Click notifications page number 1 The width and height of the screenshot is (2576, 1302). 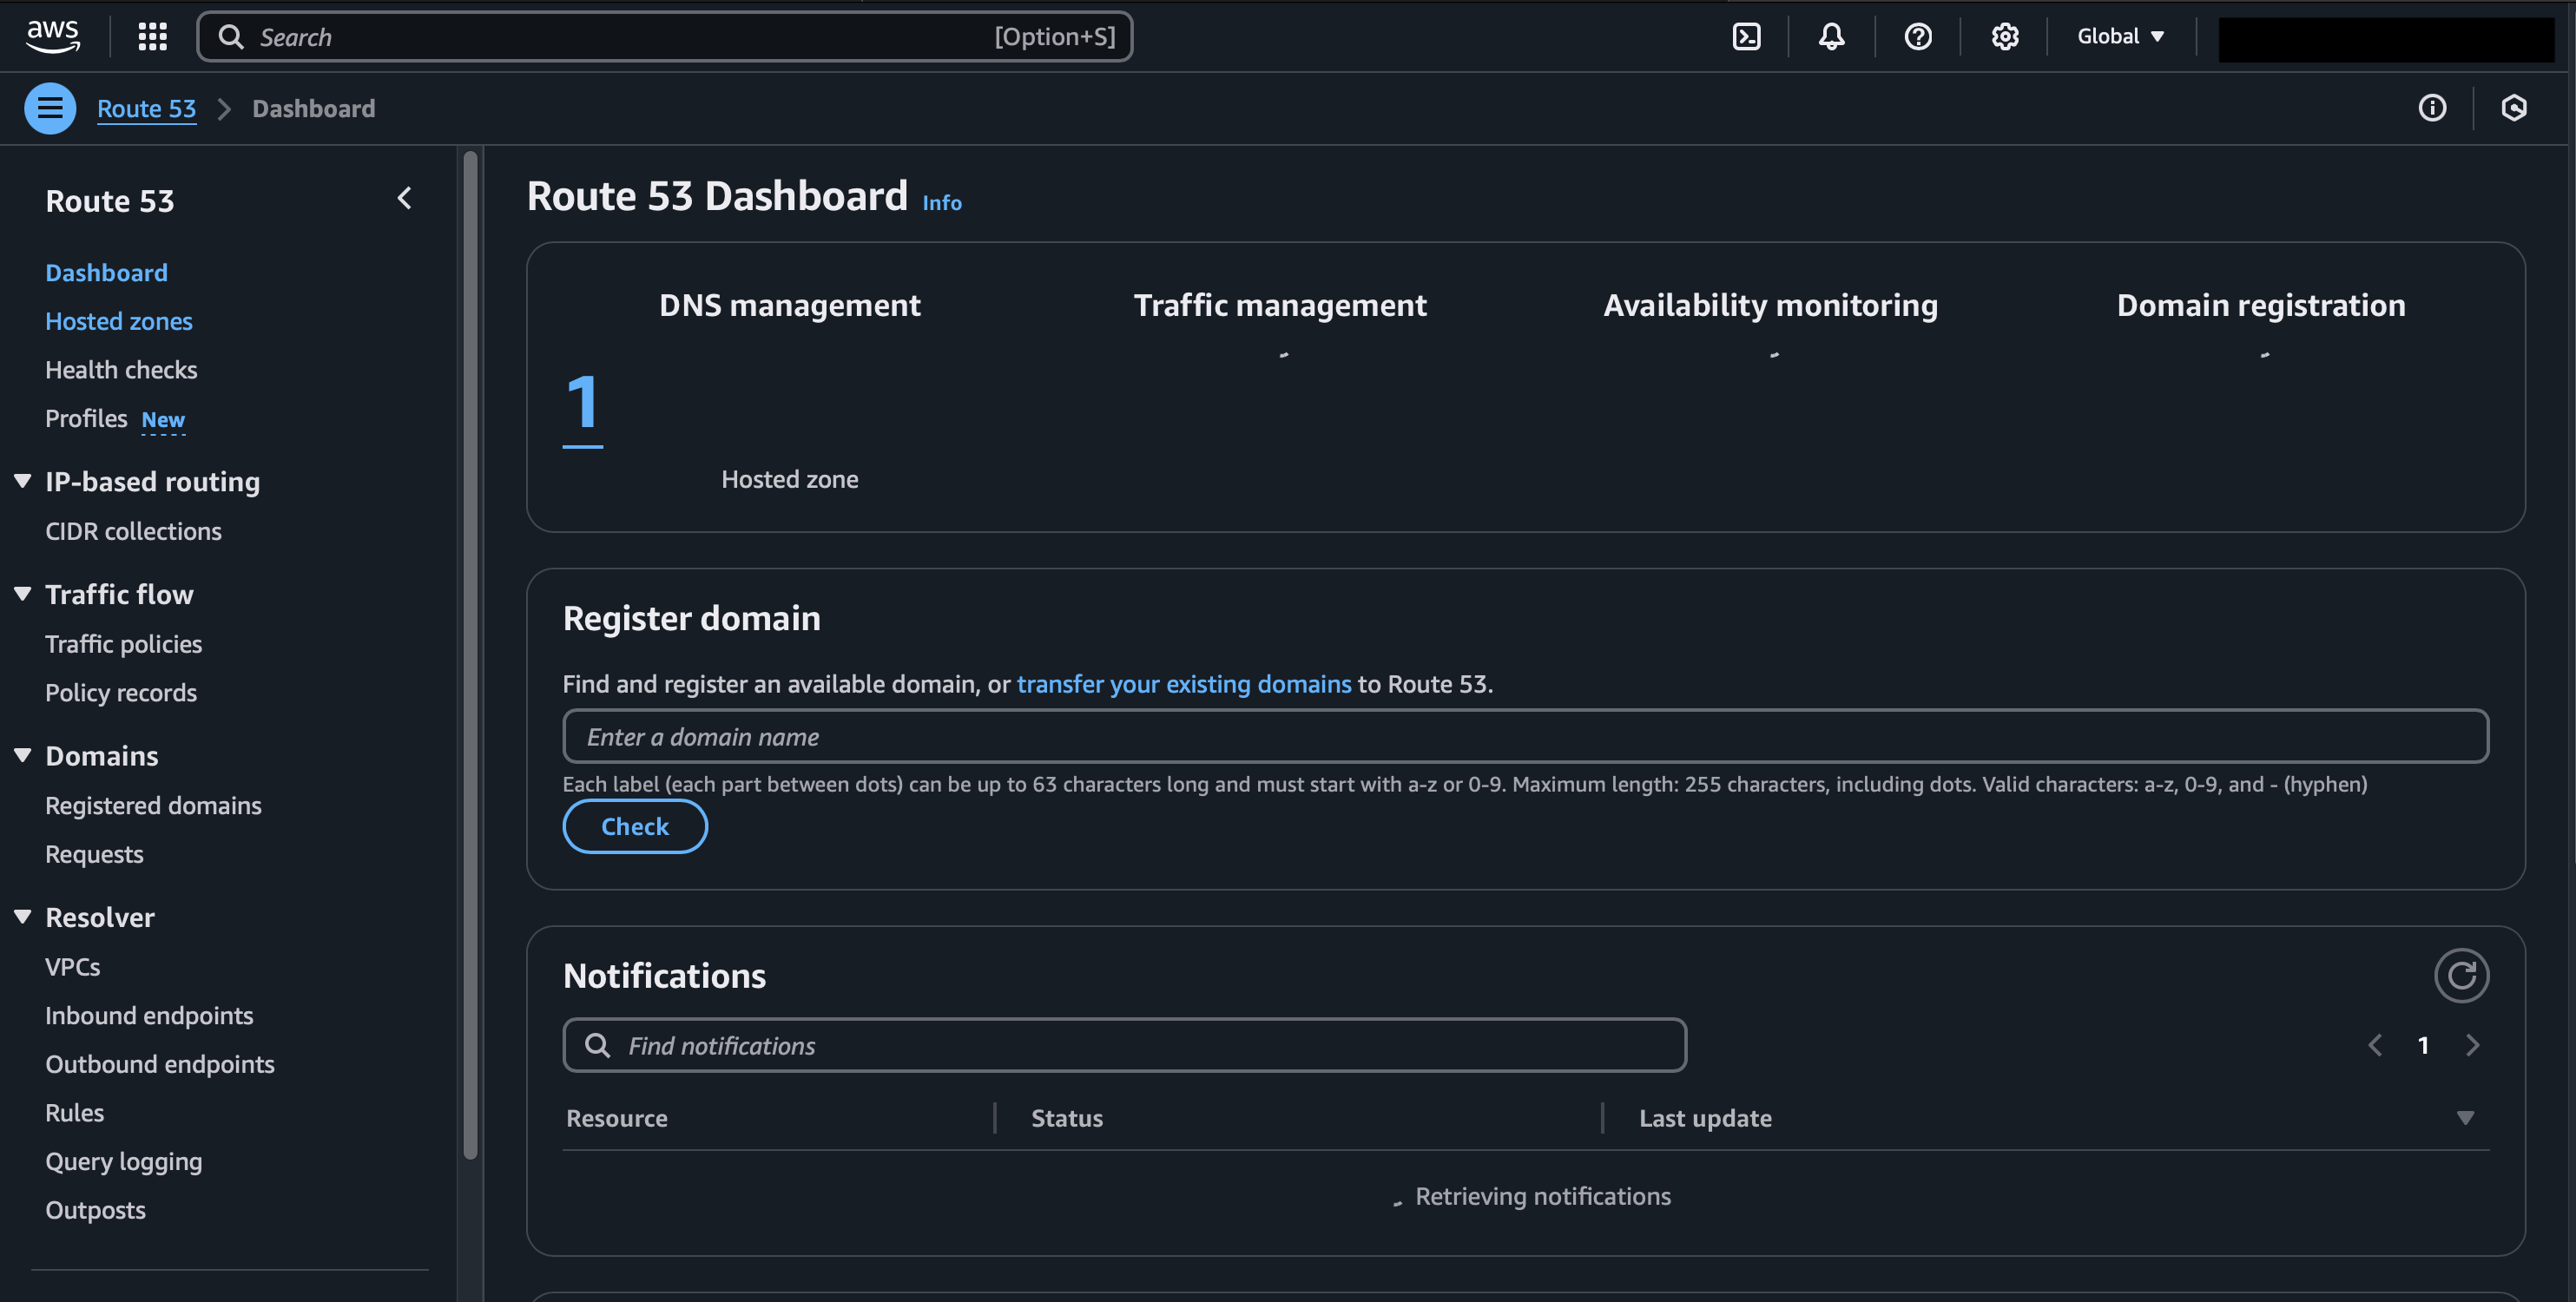pos(2423,1045)
